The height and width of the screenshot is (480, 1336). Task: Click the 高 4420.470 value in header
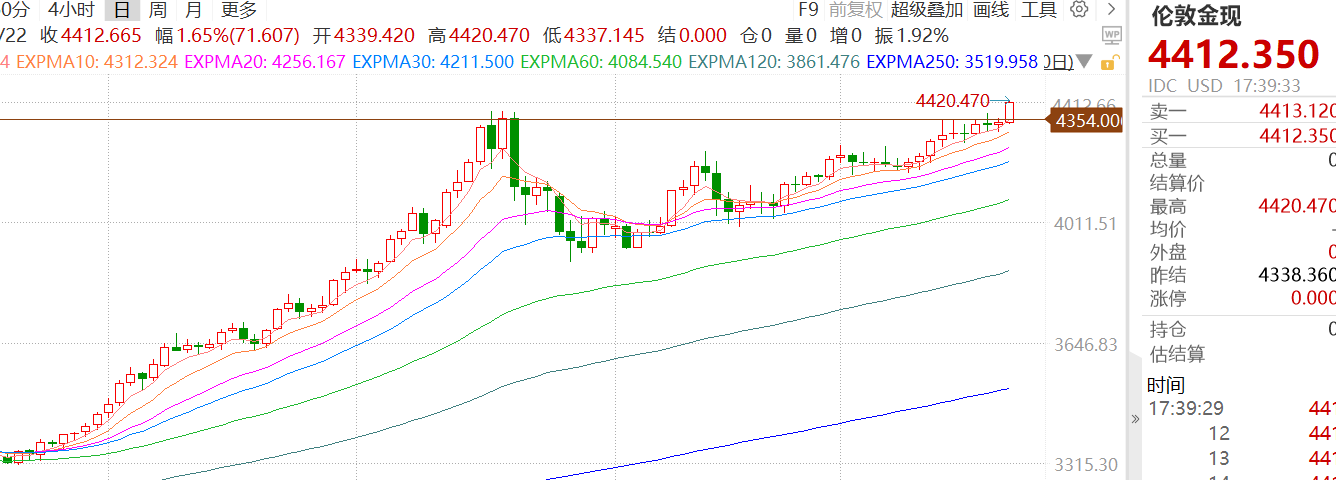478,36
